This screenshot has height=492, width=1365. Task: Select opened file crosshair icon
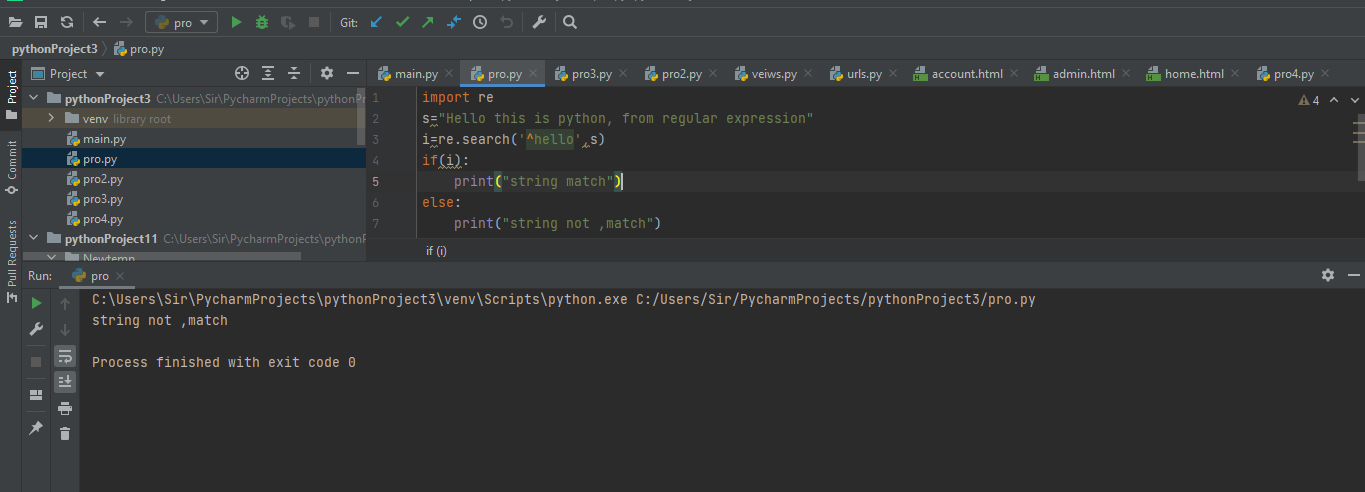tap(241, 73)
